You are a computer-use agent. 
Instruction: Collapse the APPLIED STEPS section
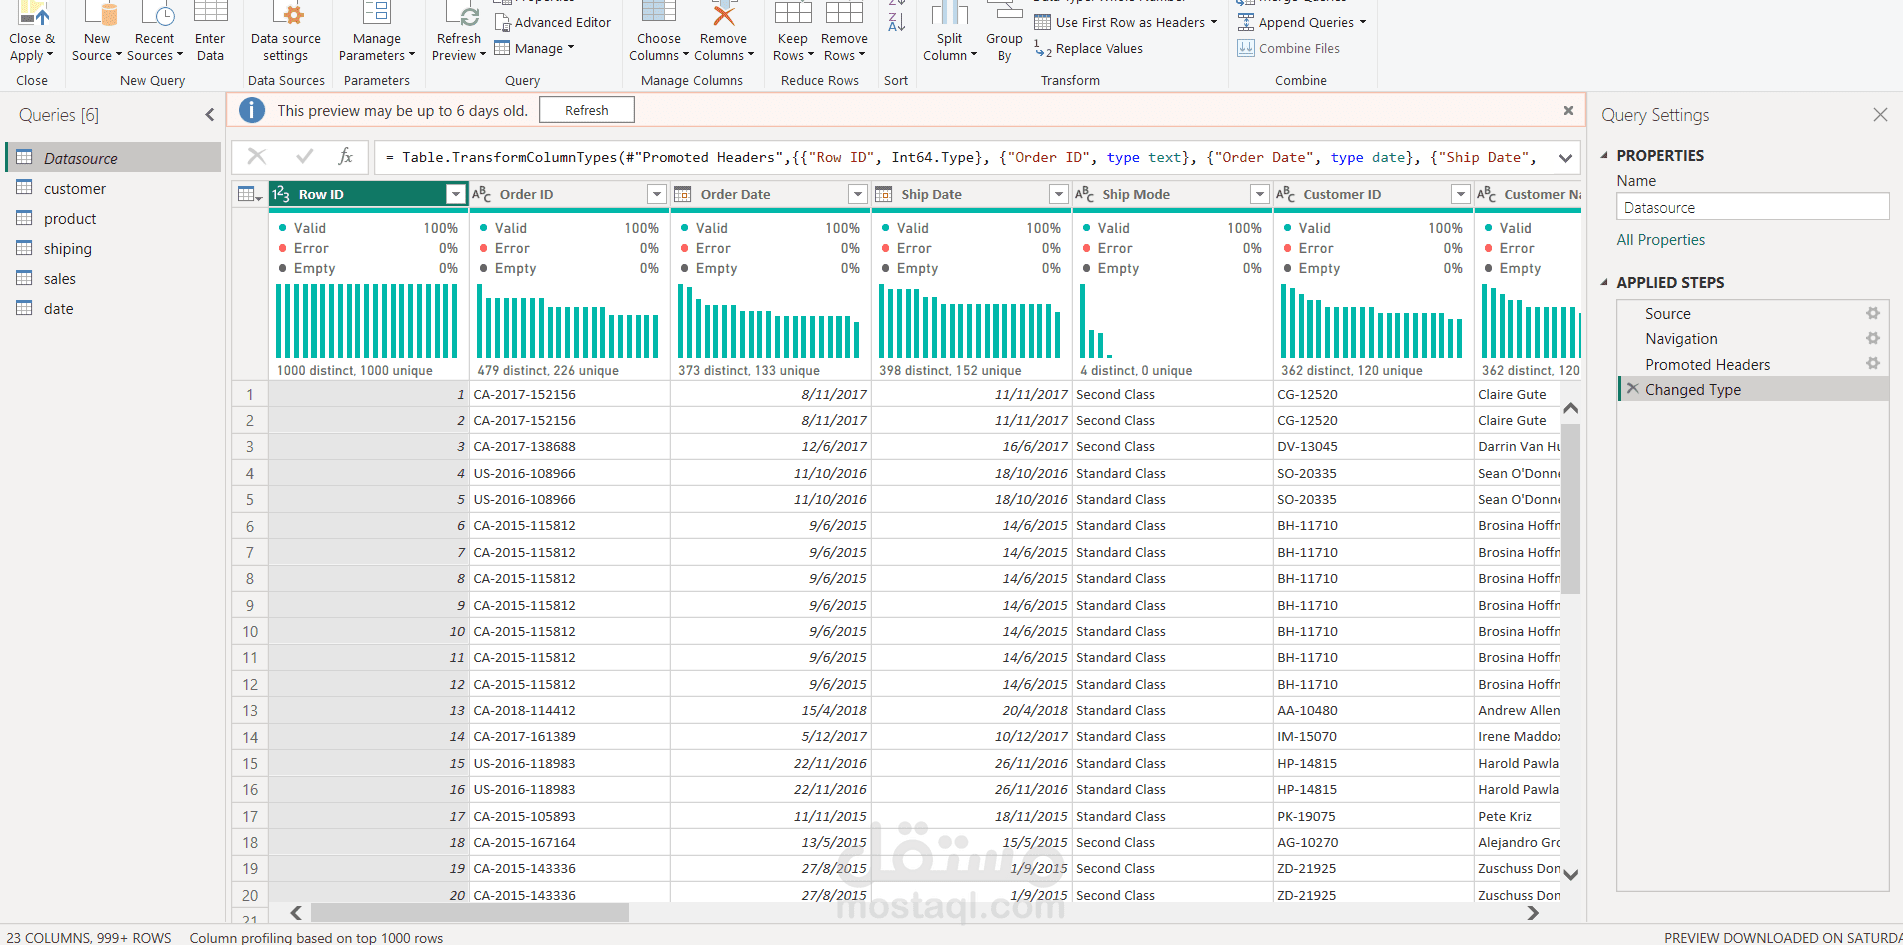pos(1604,282)
